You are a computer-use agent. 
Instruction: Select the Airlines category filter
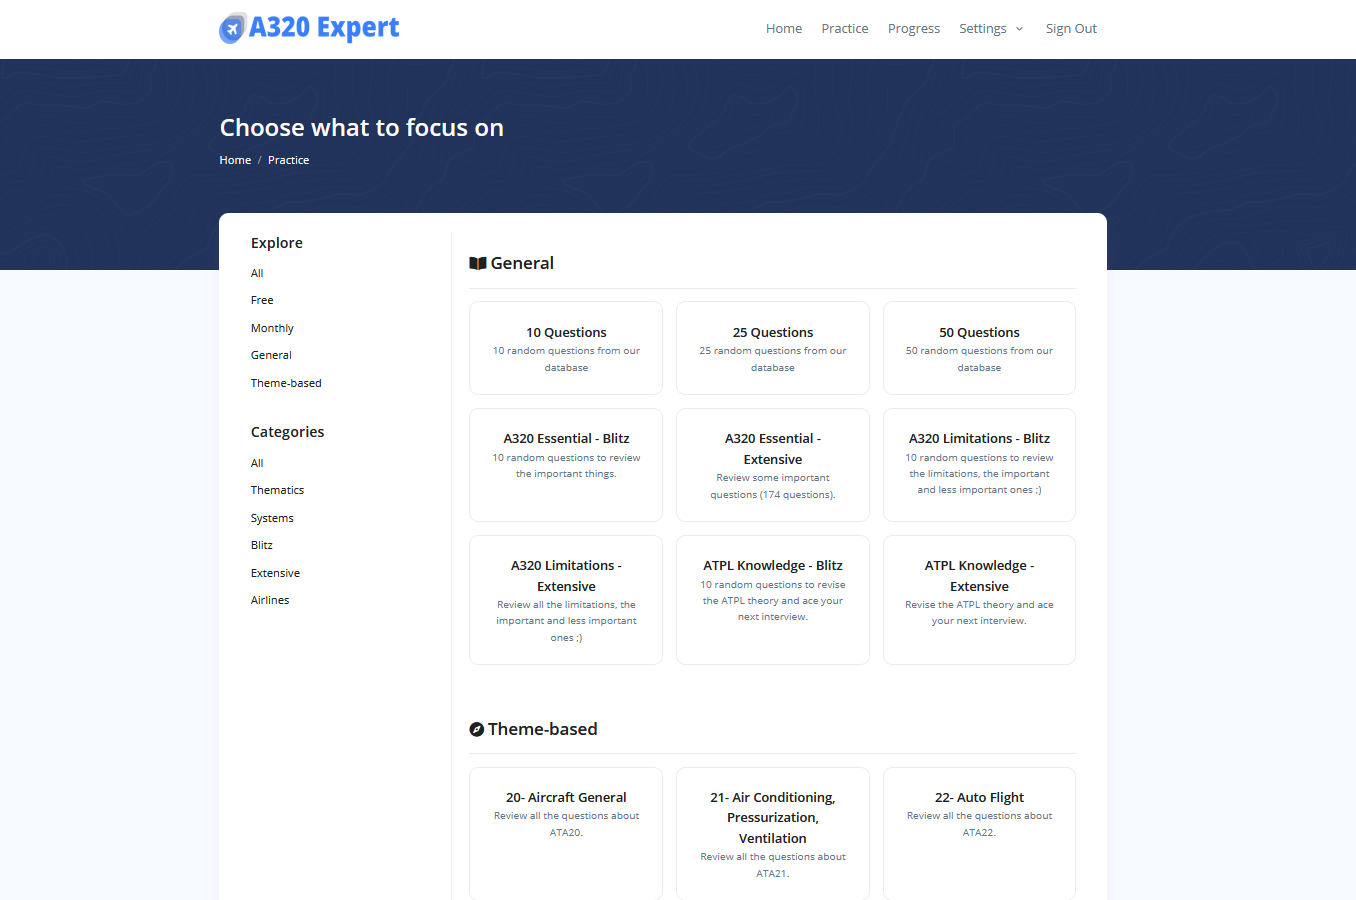click(x=270, y=599)
